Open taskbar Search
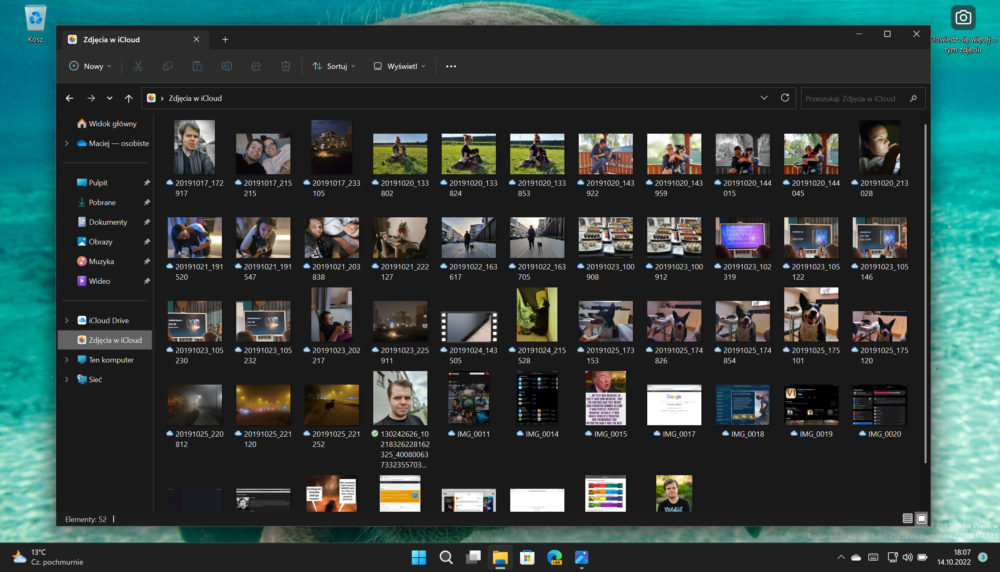 (446, 557)
